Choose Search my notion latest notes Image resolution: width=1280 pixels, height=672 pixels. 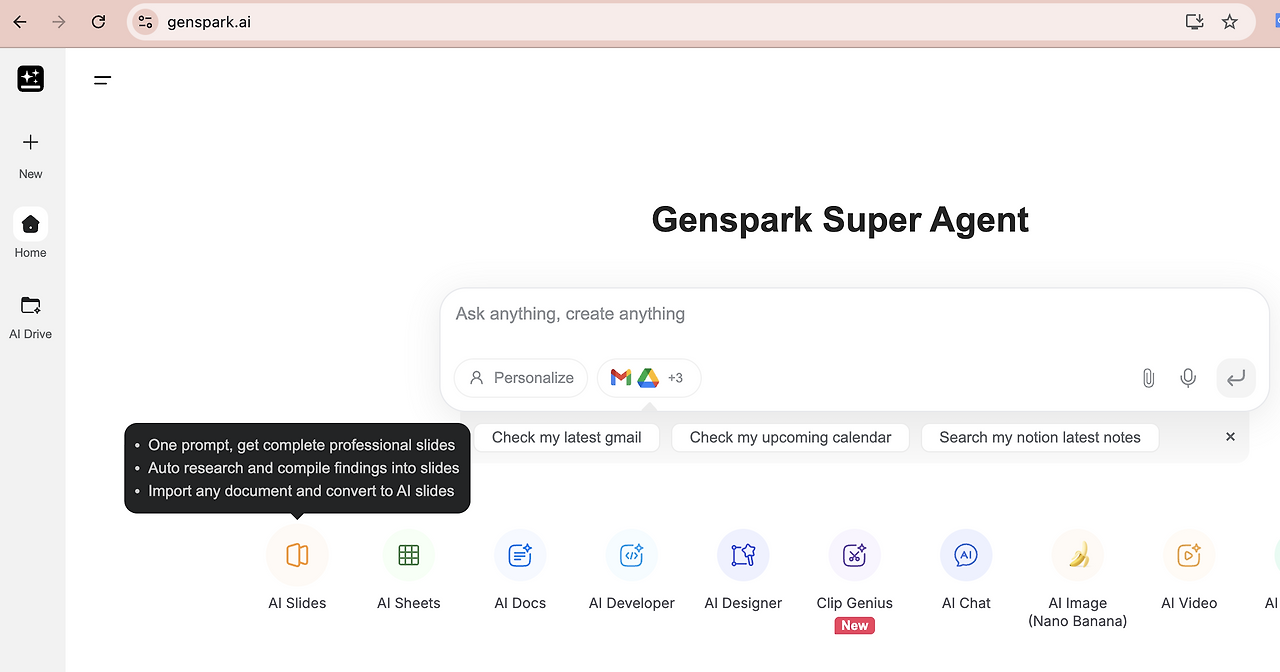[x=1040, y=437]
